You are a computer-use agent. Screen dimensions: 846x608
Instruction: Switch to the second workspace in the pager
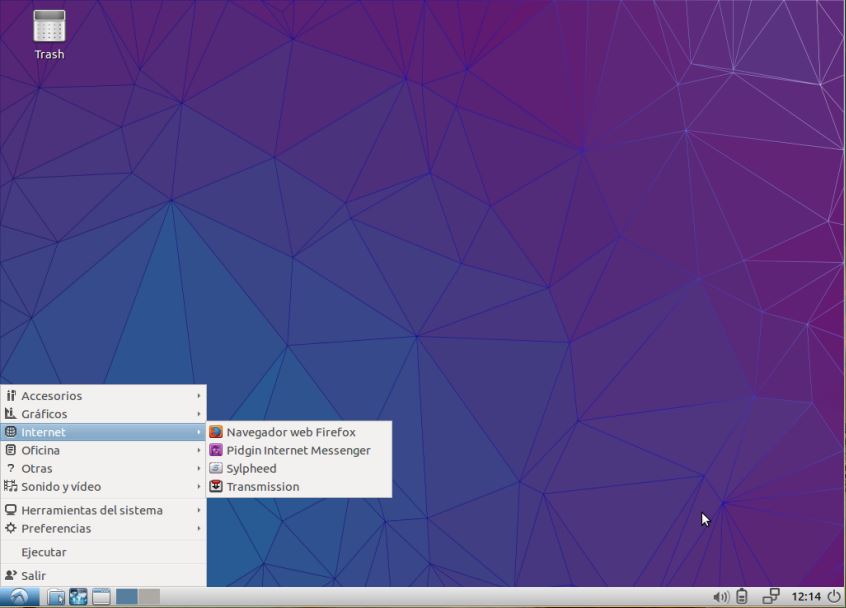pos(149,597)
